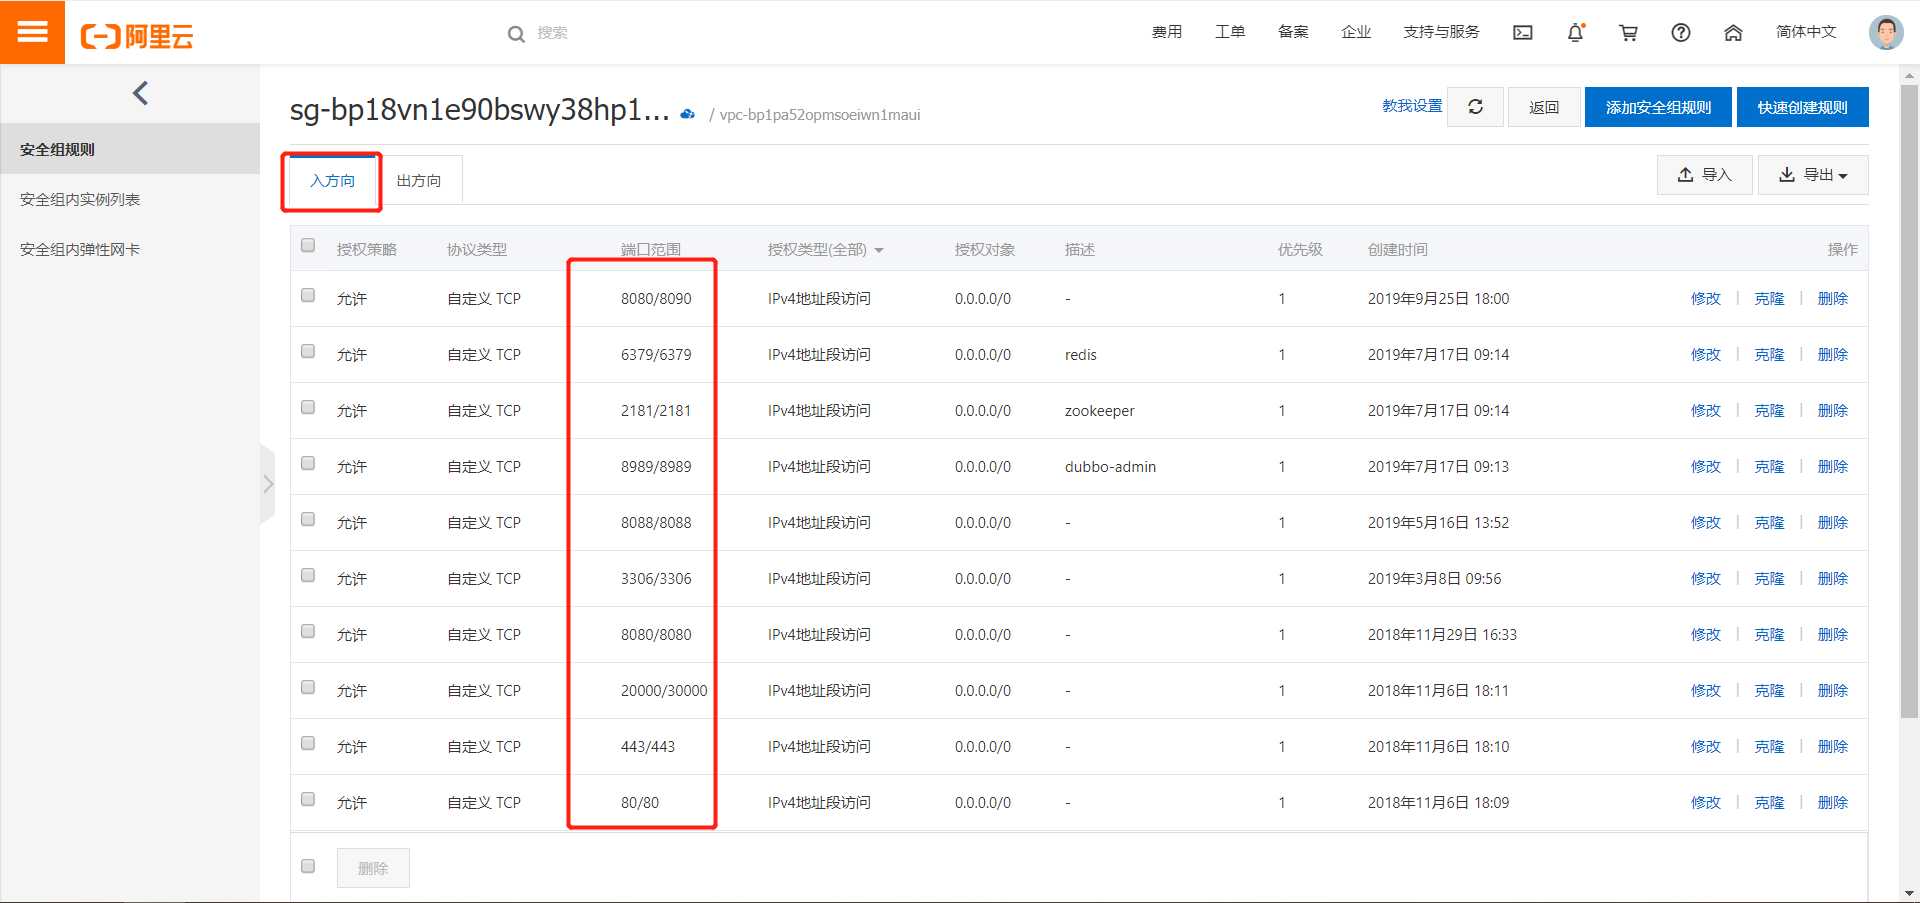Viewport: 1920px width, 903px height.
Task: Click the Alibaba Cloud logo
Action: pyautogui.click(x=137, y=36)
